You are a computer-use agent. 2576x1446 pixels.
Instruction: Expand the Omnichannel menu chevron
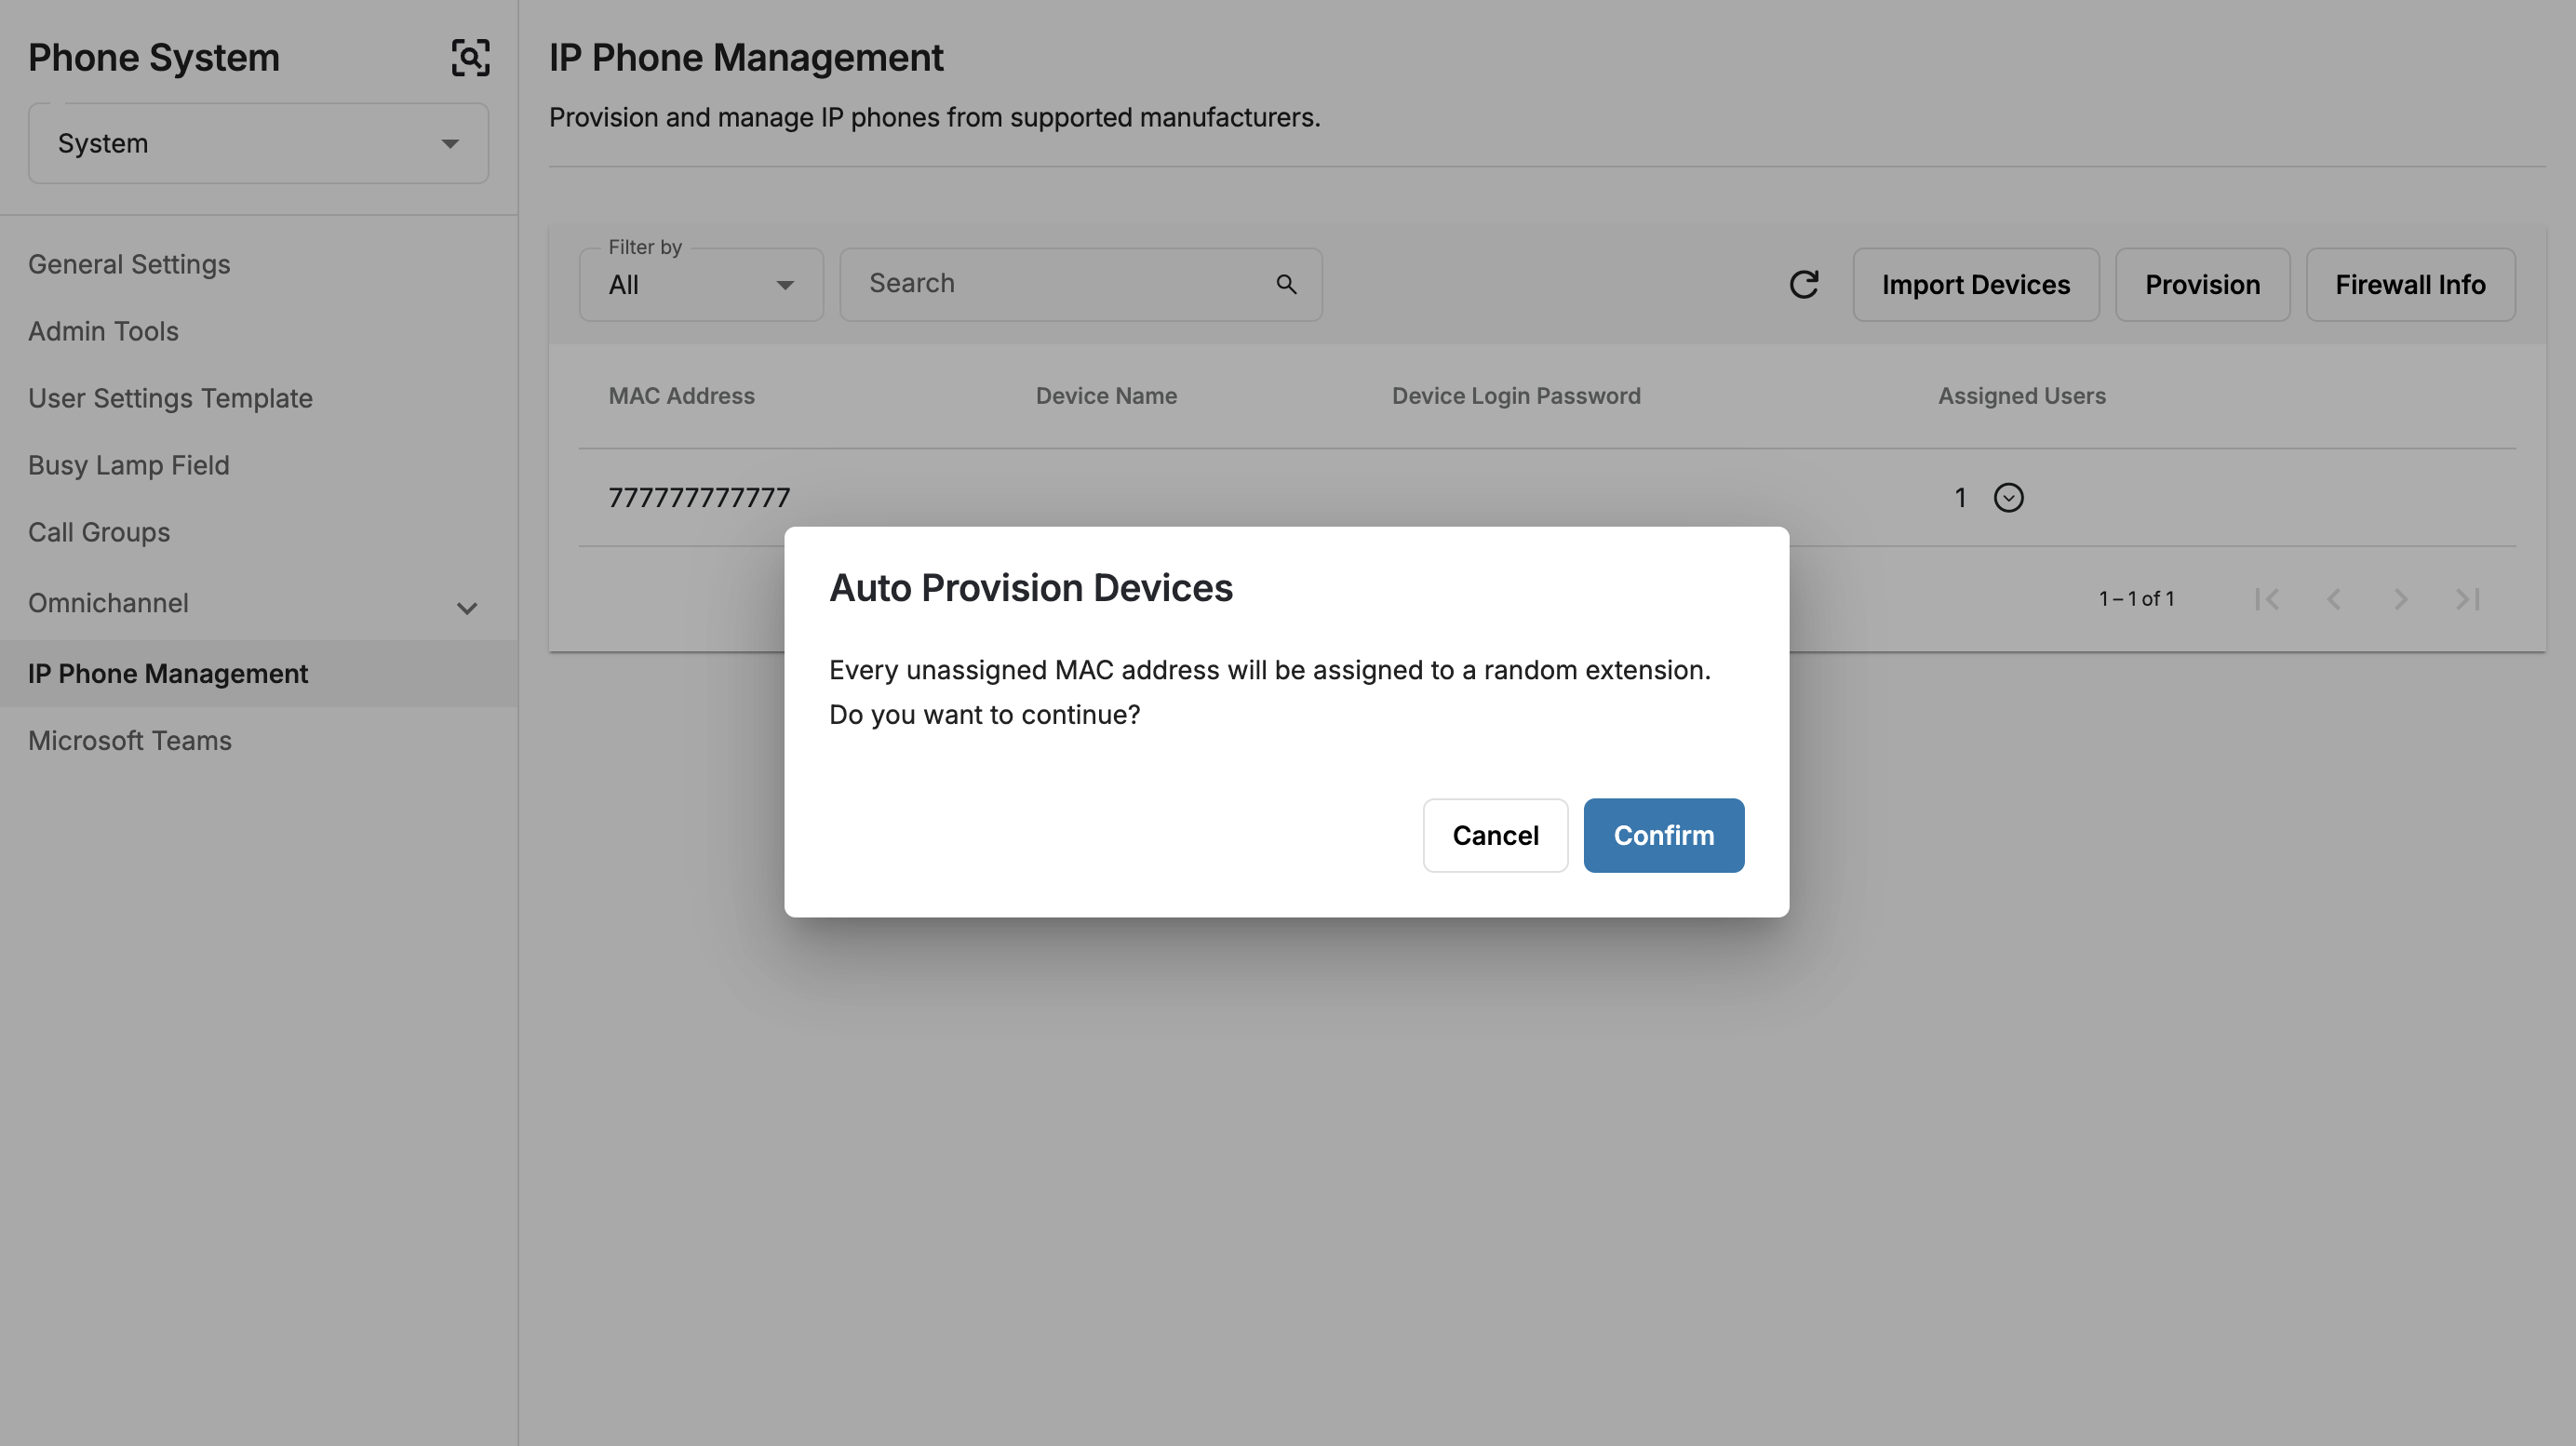466,607
